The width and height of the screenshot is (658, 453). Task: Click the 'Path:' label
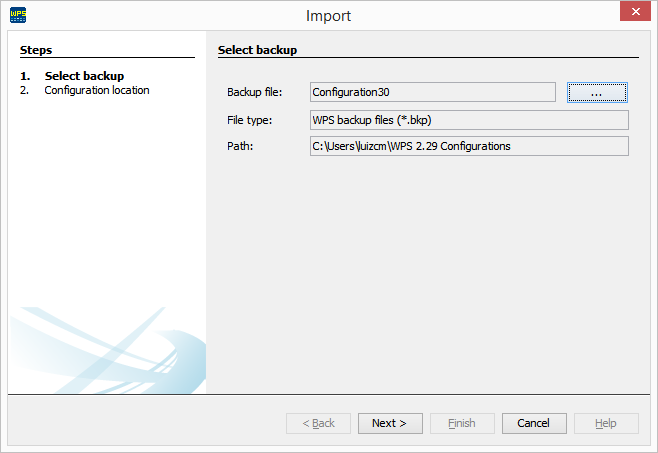pyautogui.click(x=240, y=146)
